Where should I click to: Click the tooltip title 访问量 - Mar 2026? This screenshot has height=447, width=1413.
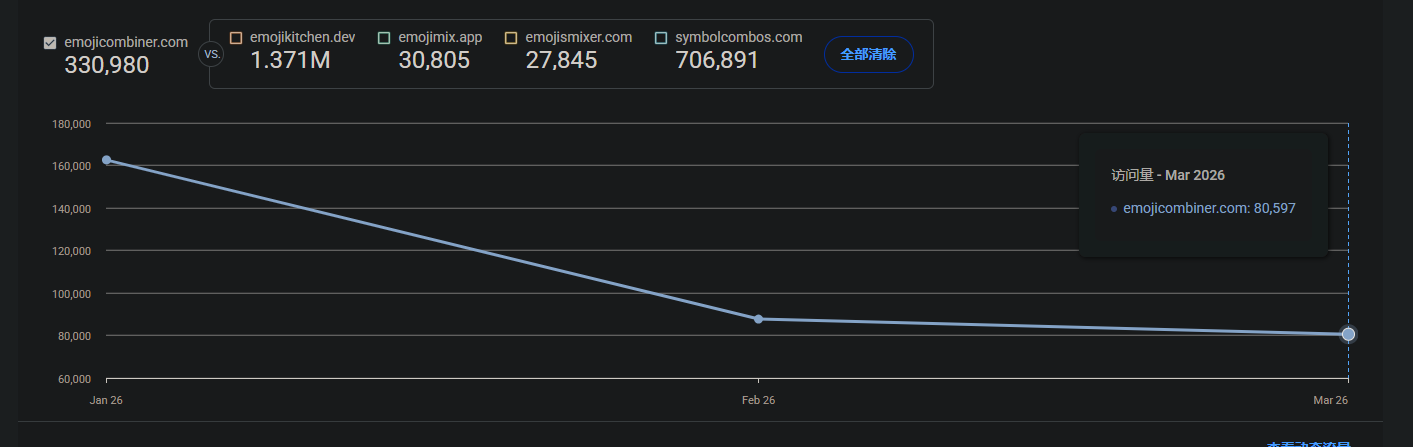1168,175
